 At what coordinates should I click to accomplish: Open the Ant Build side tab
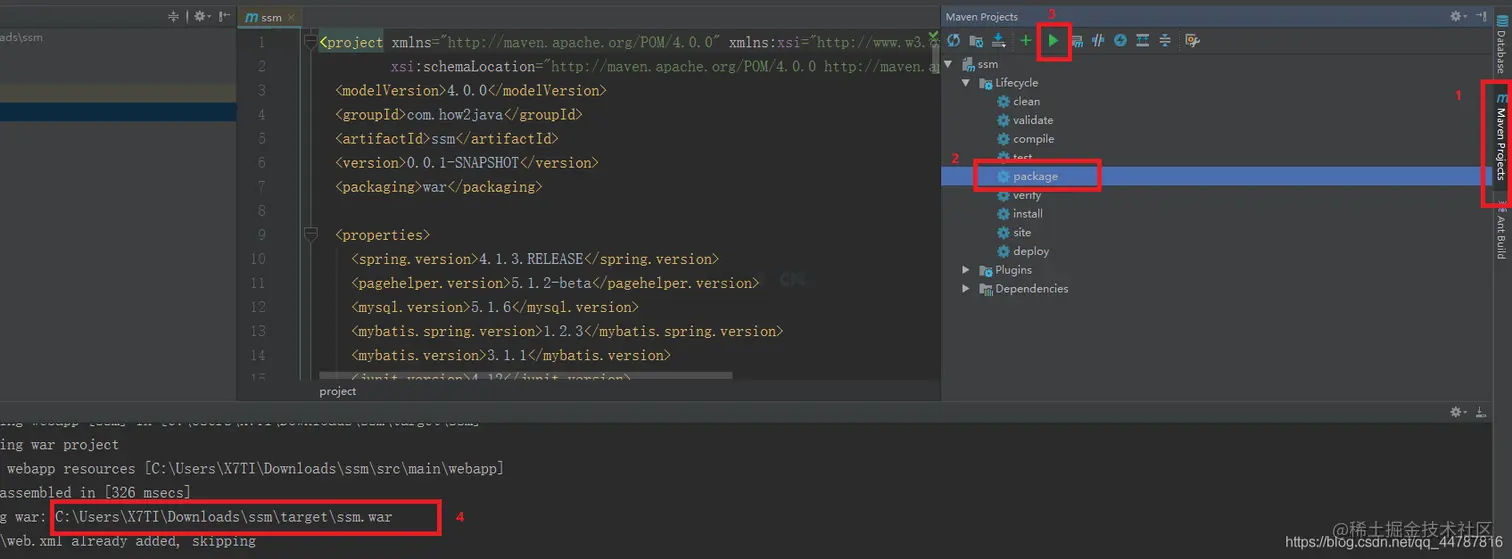[1501, 231]
